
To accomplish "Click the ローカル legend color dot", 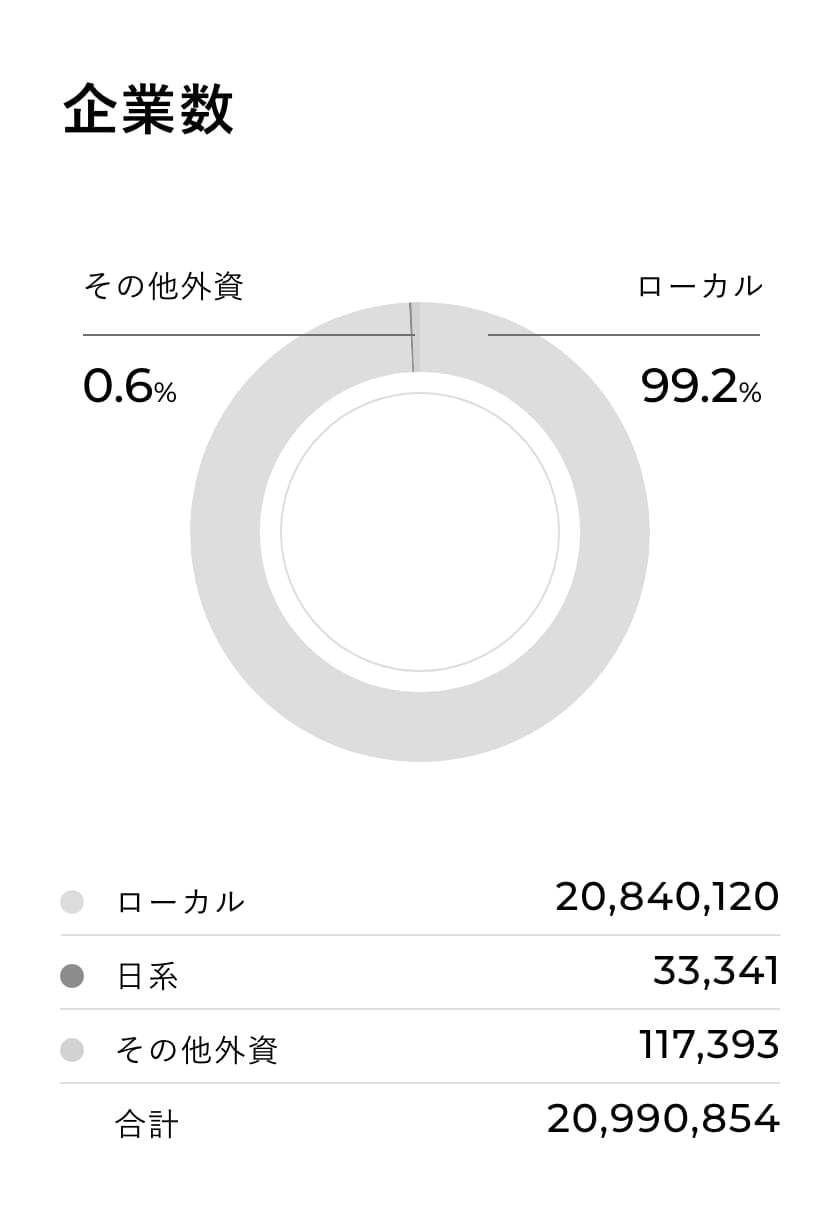I will 72,902.
